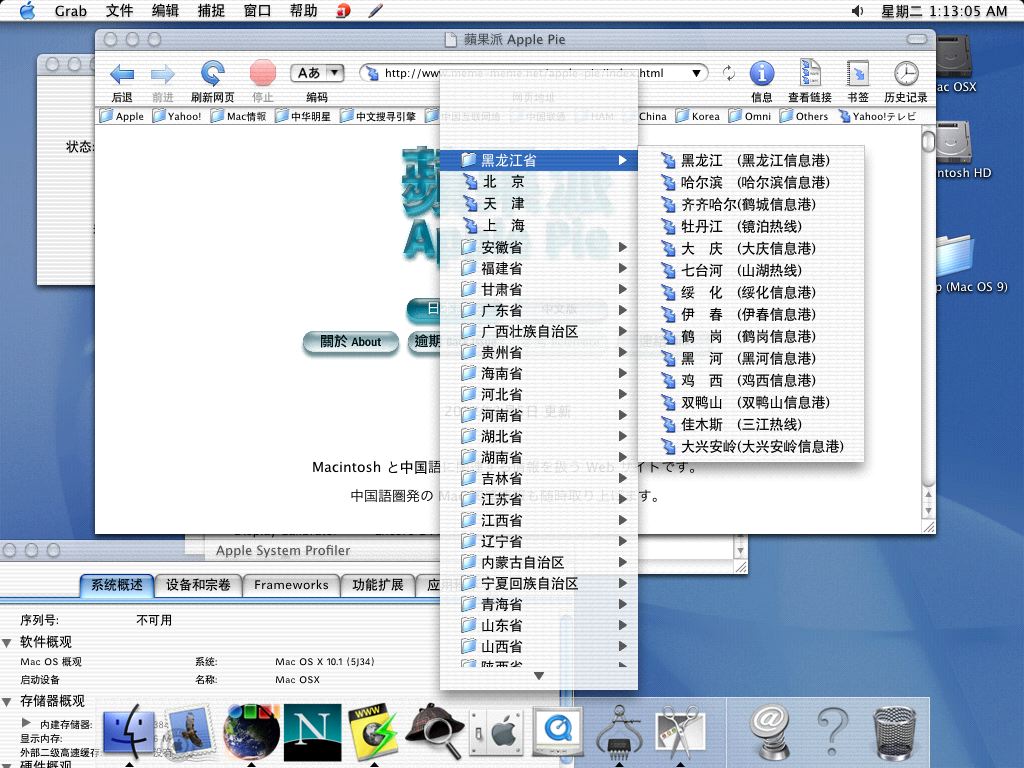Open the Bookmarks toolbar icon
Image resolution: width=1024 pixels, height=768 pixels.
(858, 74)
